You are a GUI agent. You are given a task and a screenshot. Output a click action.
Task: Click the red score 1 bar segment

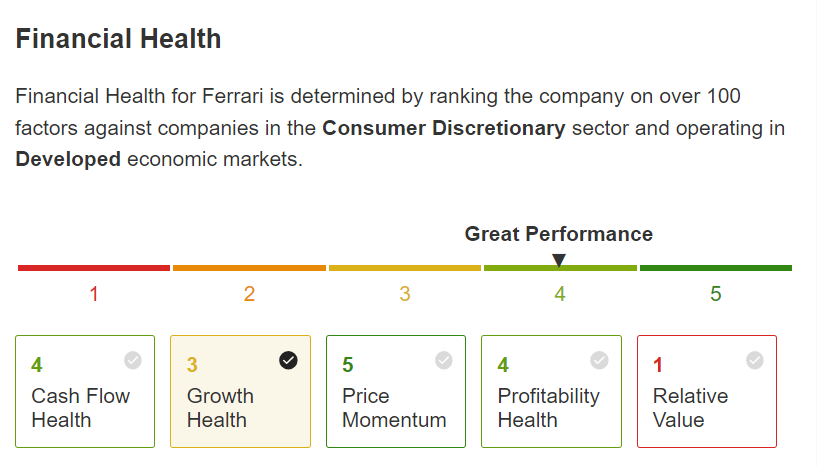click(94, 268)
